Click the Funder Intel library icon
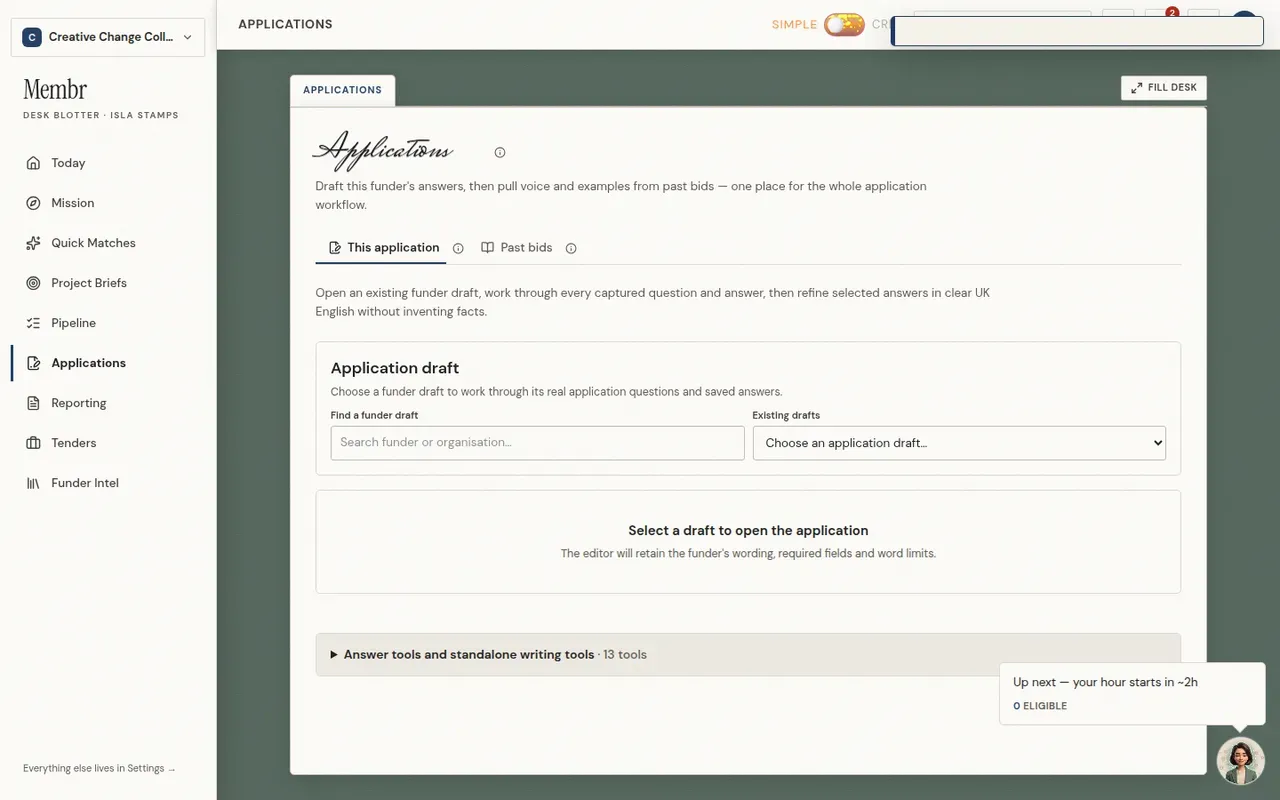Viewport: 1280px width, 800px height. tap(33, 483)
